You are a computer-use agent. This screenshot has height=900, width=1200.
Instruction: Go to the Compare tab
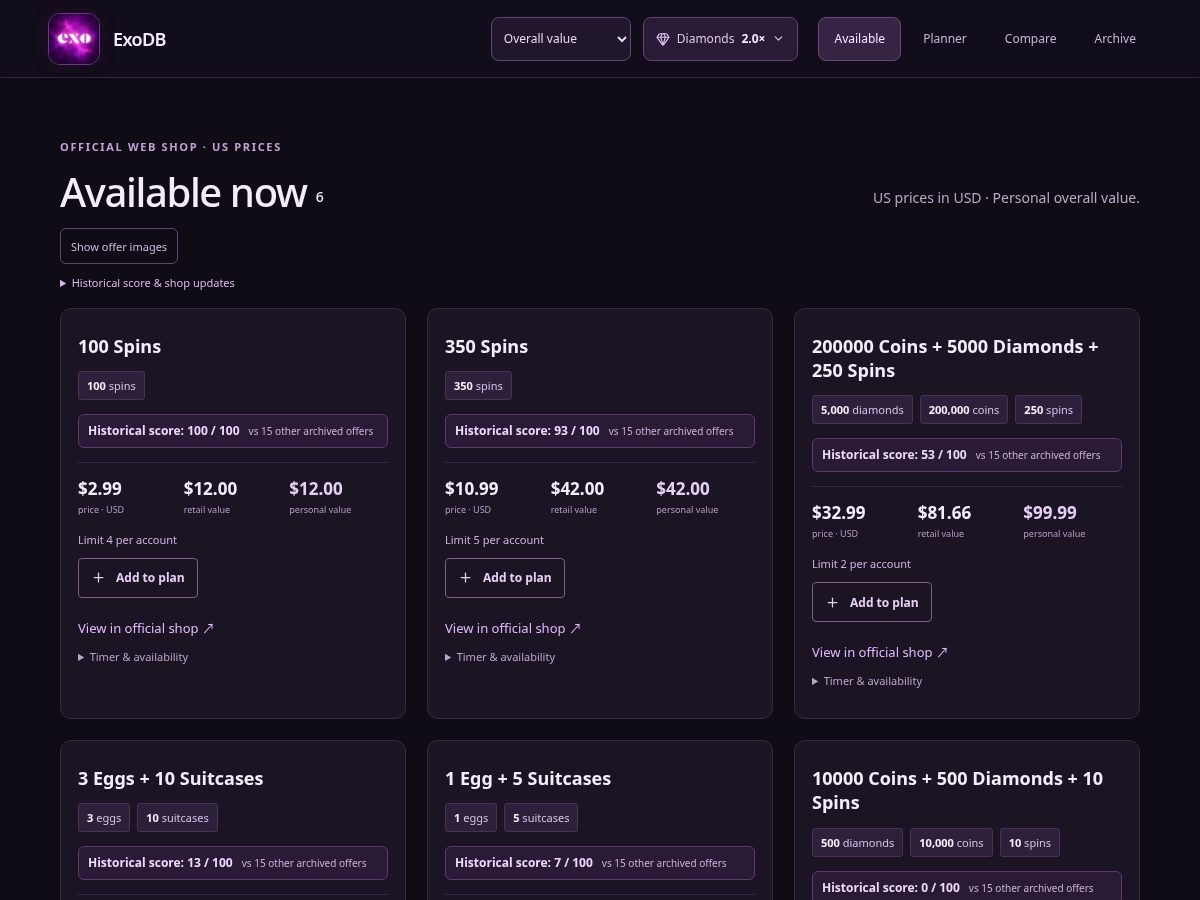tap(1031, 39)
